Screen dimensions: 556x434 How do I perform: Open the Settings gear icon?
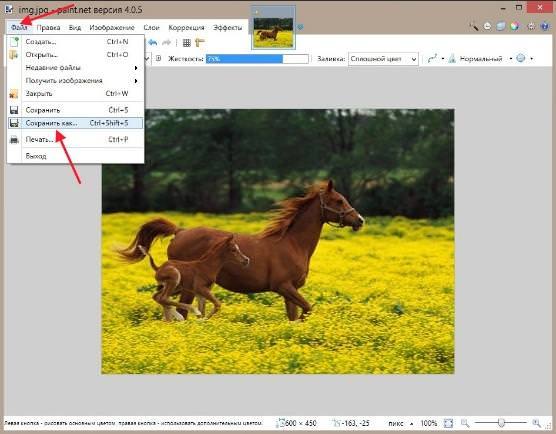(531, 26)
